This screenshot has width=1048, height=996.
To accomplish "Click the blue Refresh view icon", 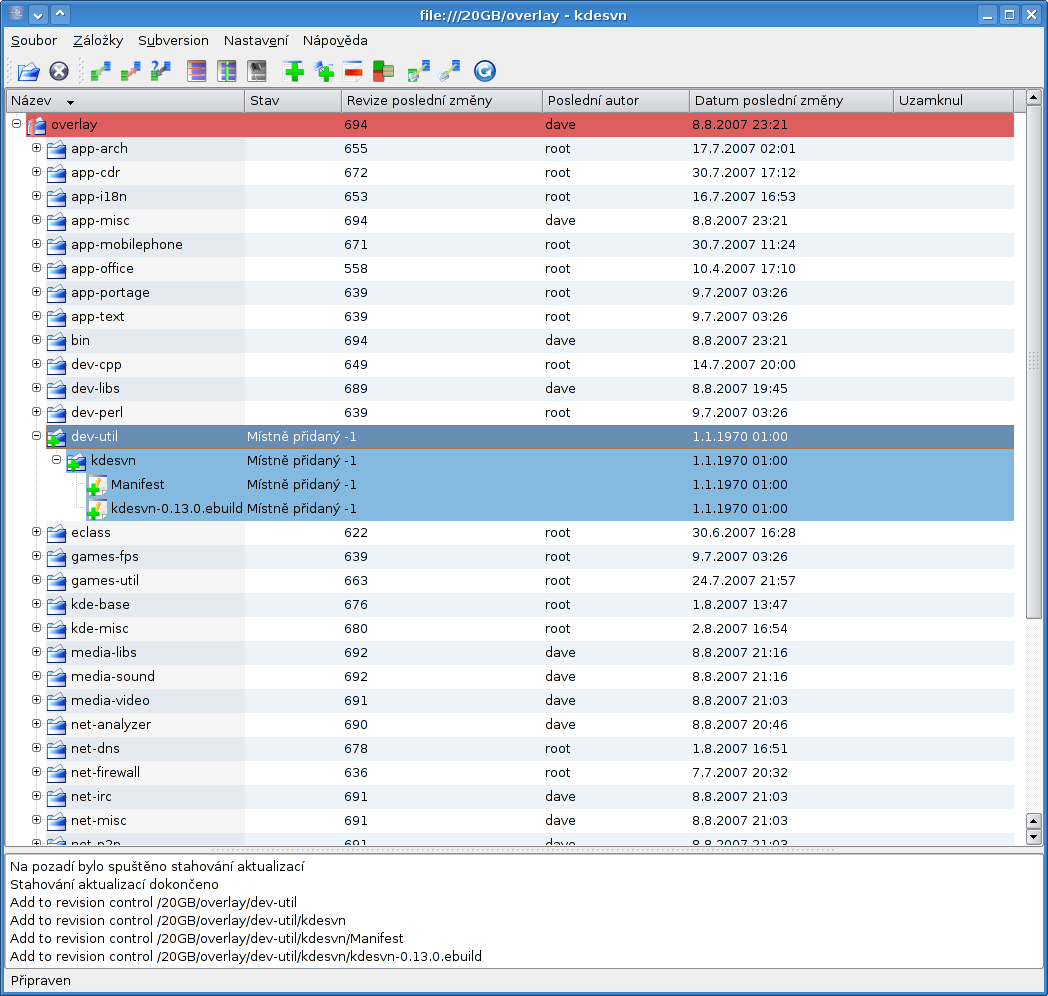I will [x=485, y=71].
